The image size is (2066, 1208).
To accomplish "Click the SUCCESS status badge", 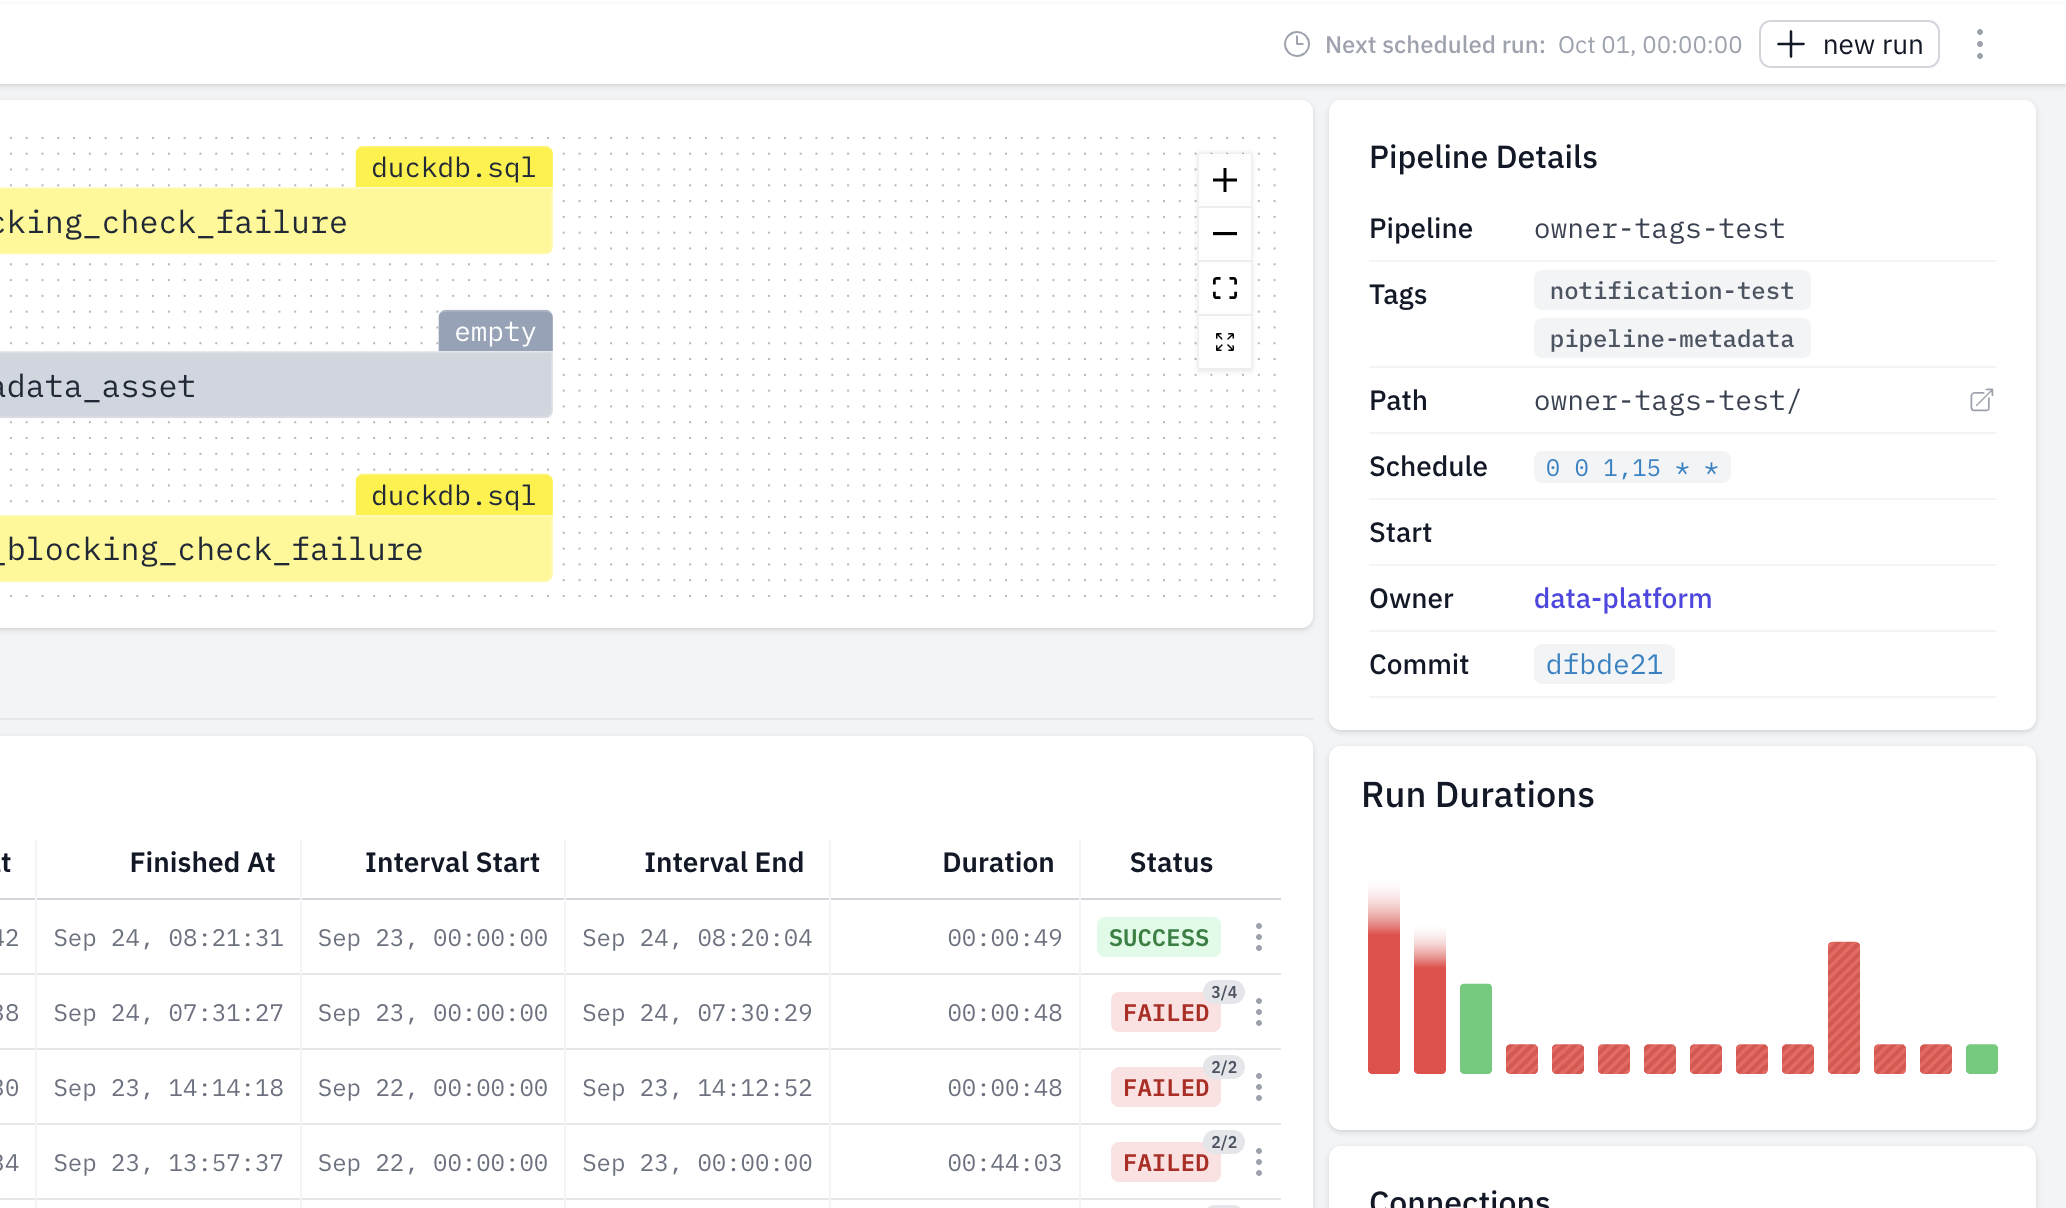I will point(1159,937).
